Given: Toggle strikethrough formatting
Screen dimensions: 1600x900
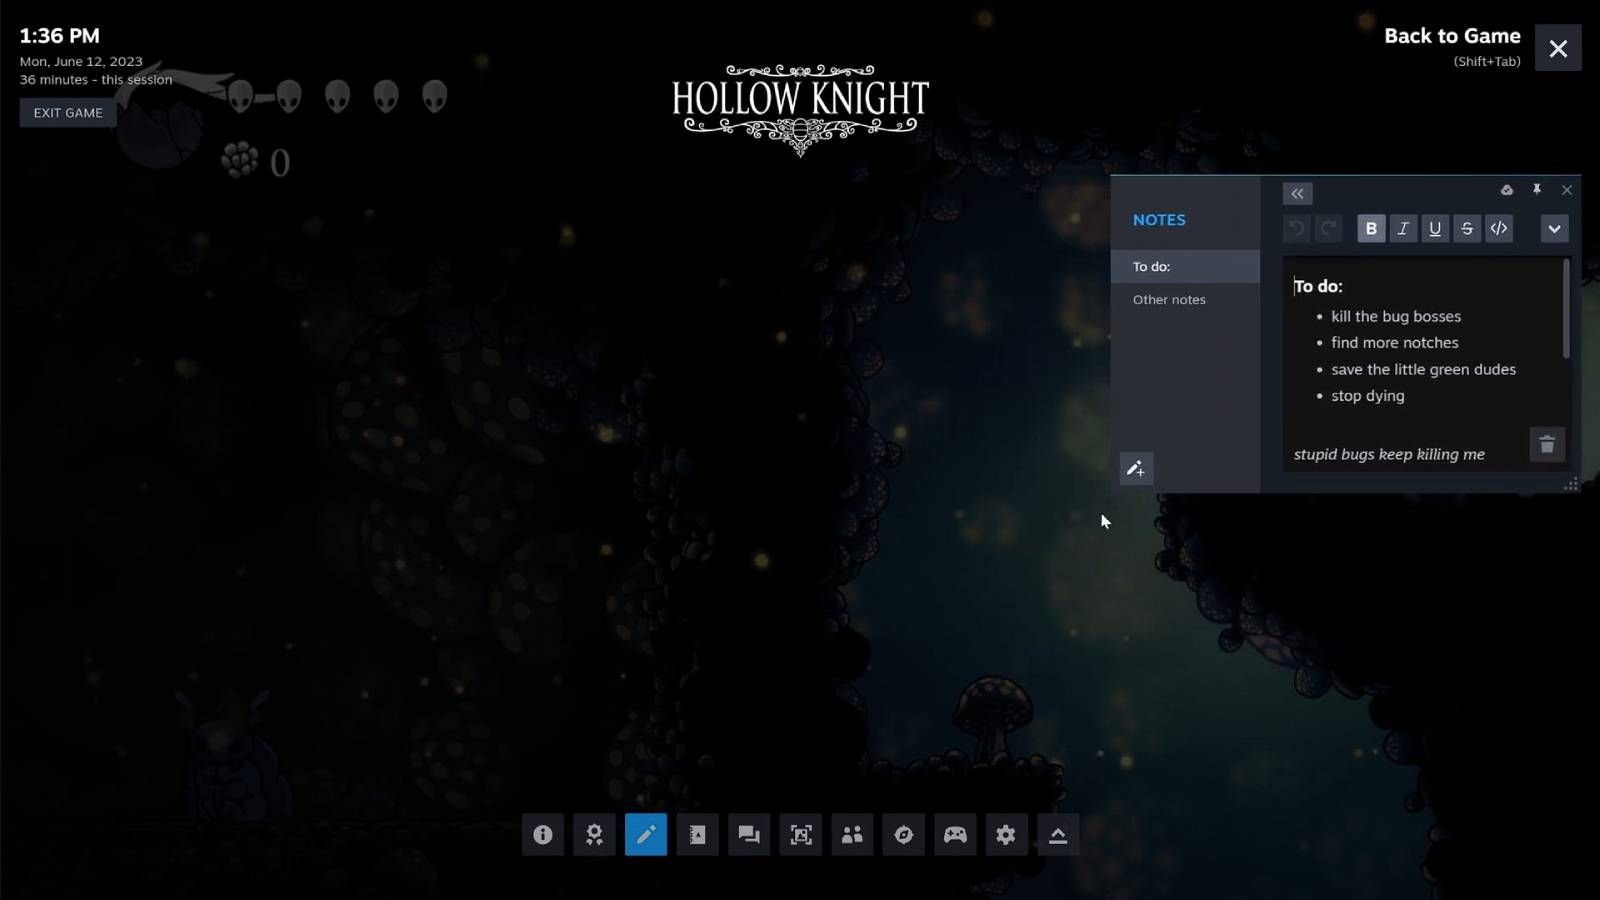Looking at the screenshot, I should 1467,228.
